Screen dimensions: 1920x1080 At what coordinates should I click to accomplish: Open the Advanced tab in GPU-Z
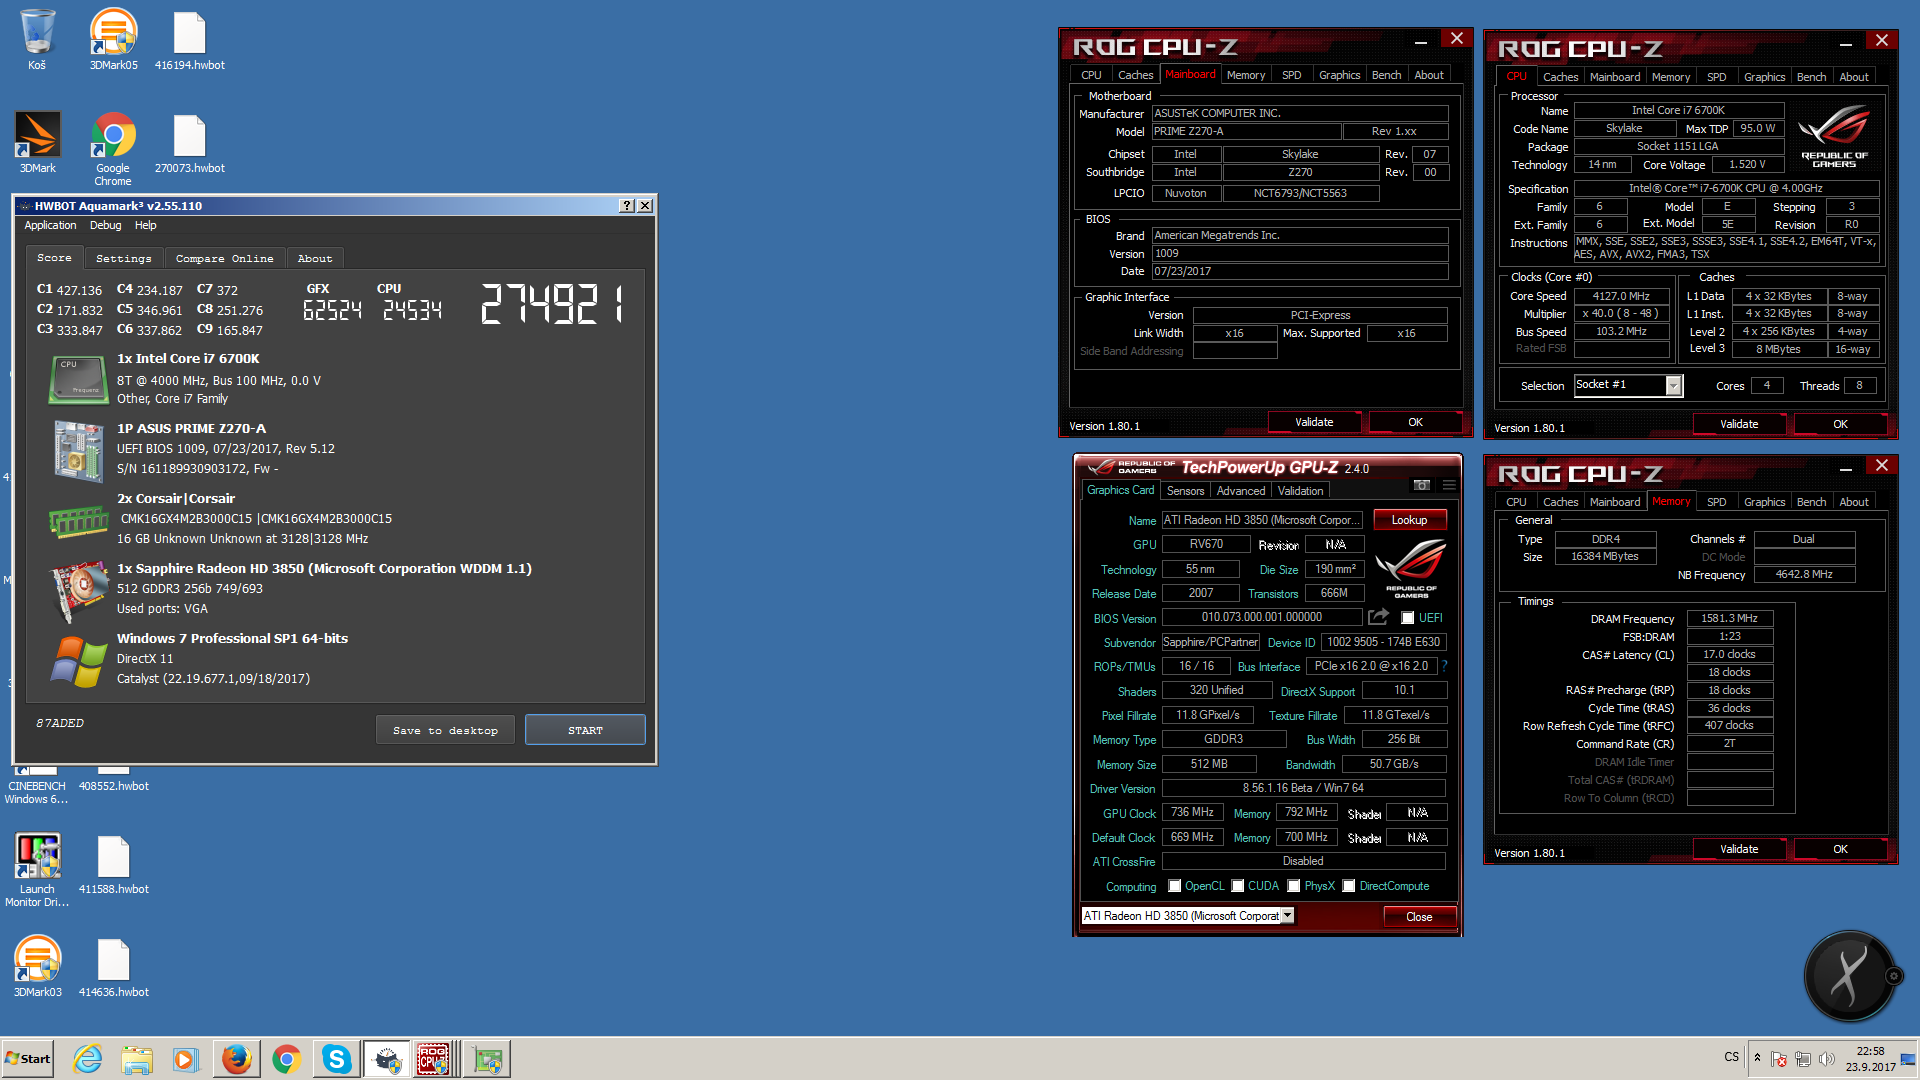pyautogui.click(x=1241, y=491)
